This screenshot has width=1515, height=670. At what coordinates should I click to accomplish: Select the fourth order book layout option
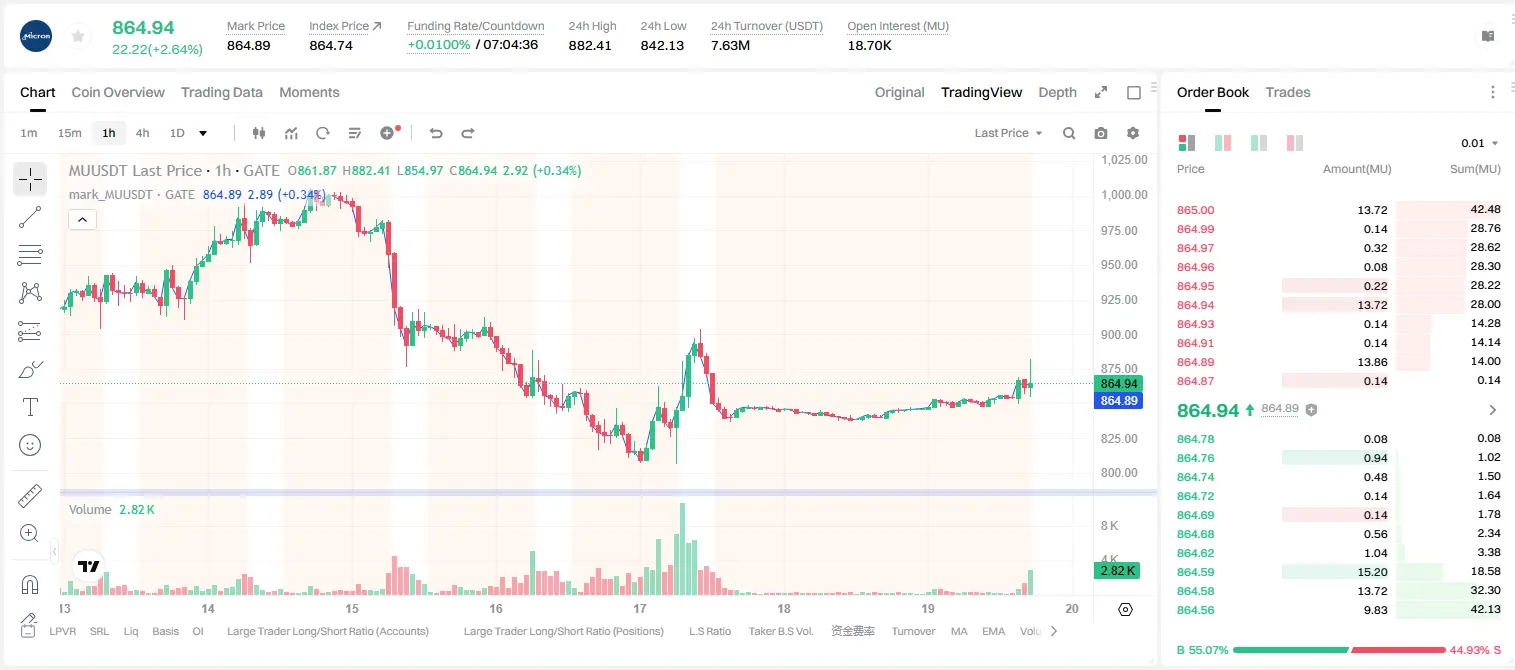tap(1295, 143)
